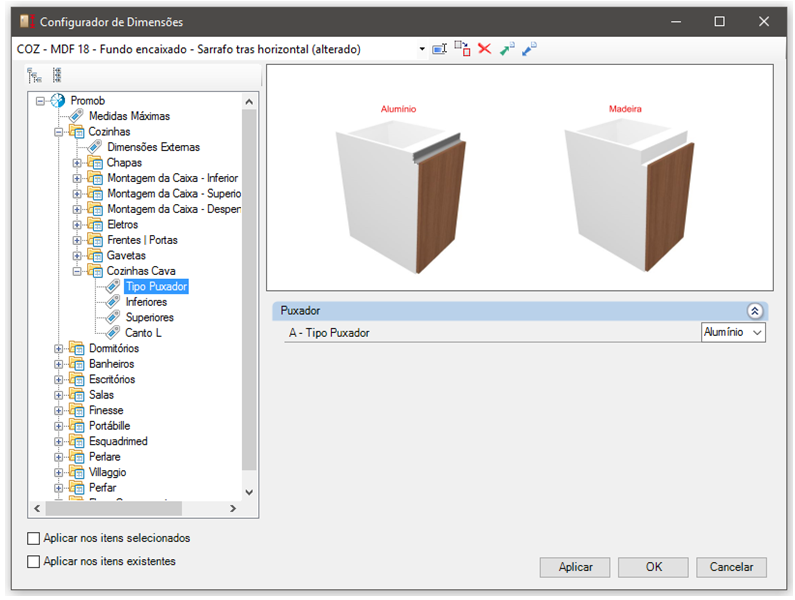Collapse the Cozinhas tree node
The width and height of the screenshot is (795, 600).
pyautogui.click(x=59, y=132)
